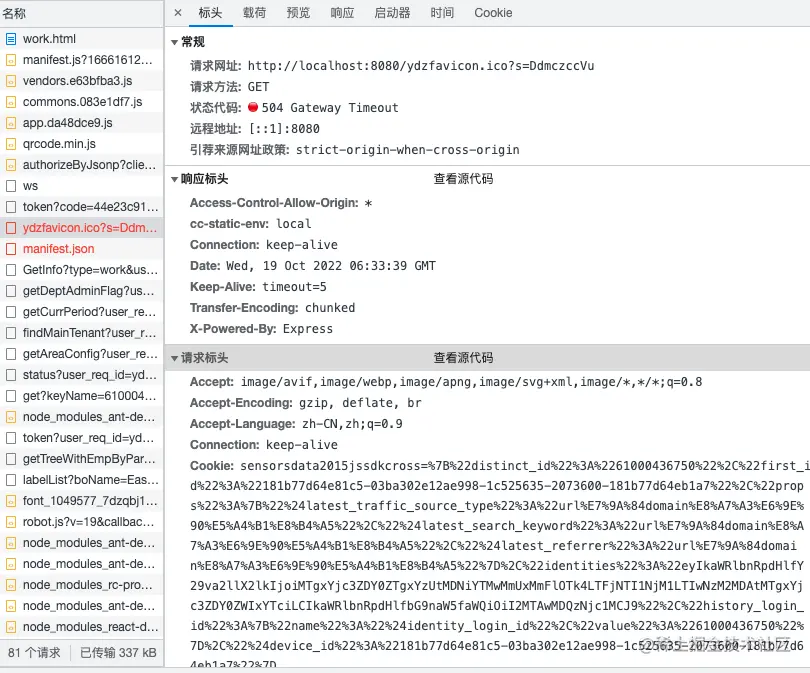This screenshot has height=673, width=810.
Task: Click the Date header value
Action: click(331, 266)
